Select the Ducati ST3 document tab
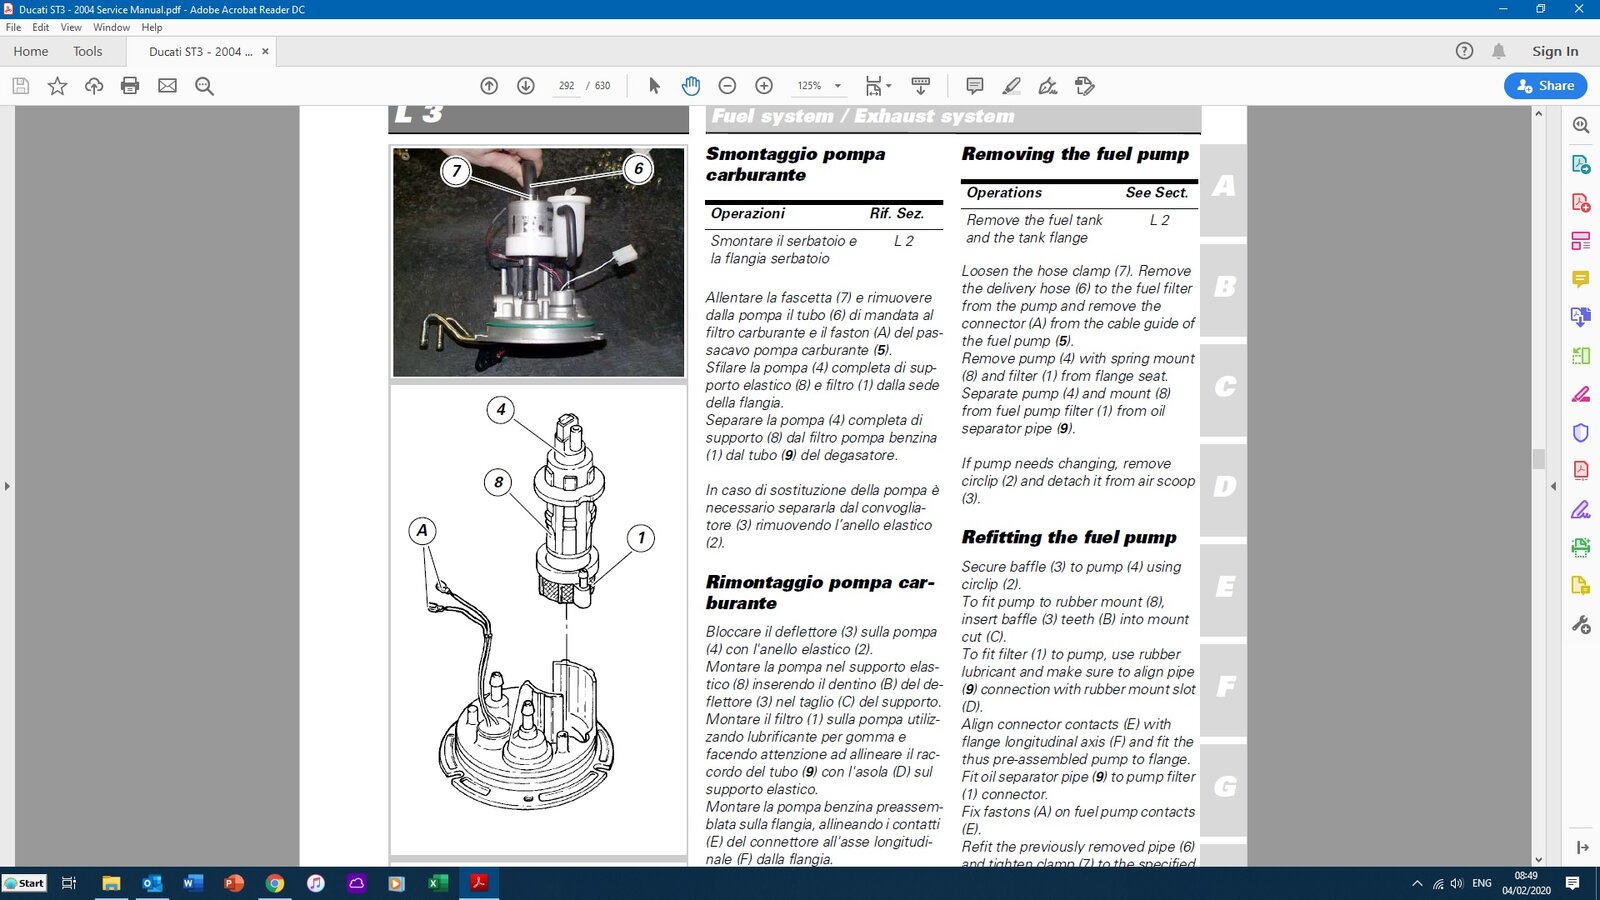 tap(200, 51)
